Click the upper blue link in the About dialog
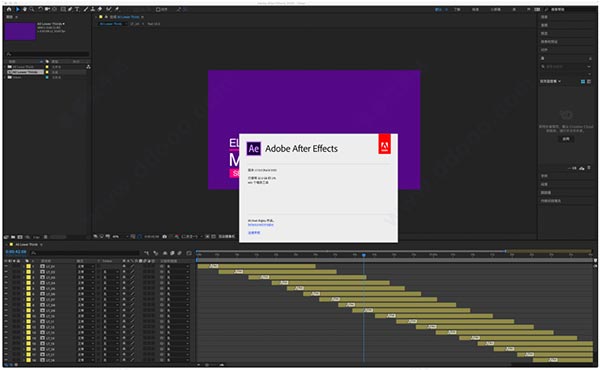This screenshot has width=600, height=370. tap(261, 225)
